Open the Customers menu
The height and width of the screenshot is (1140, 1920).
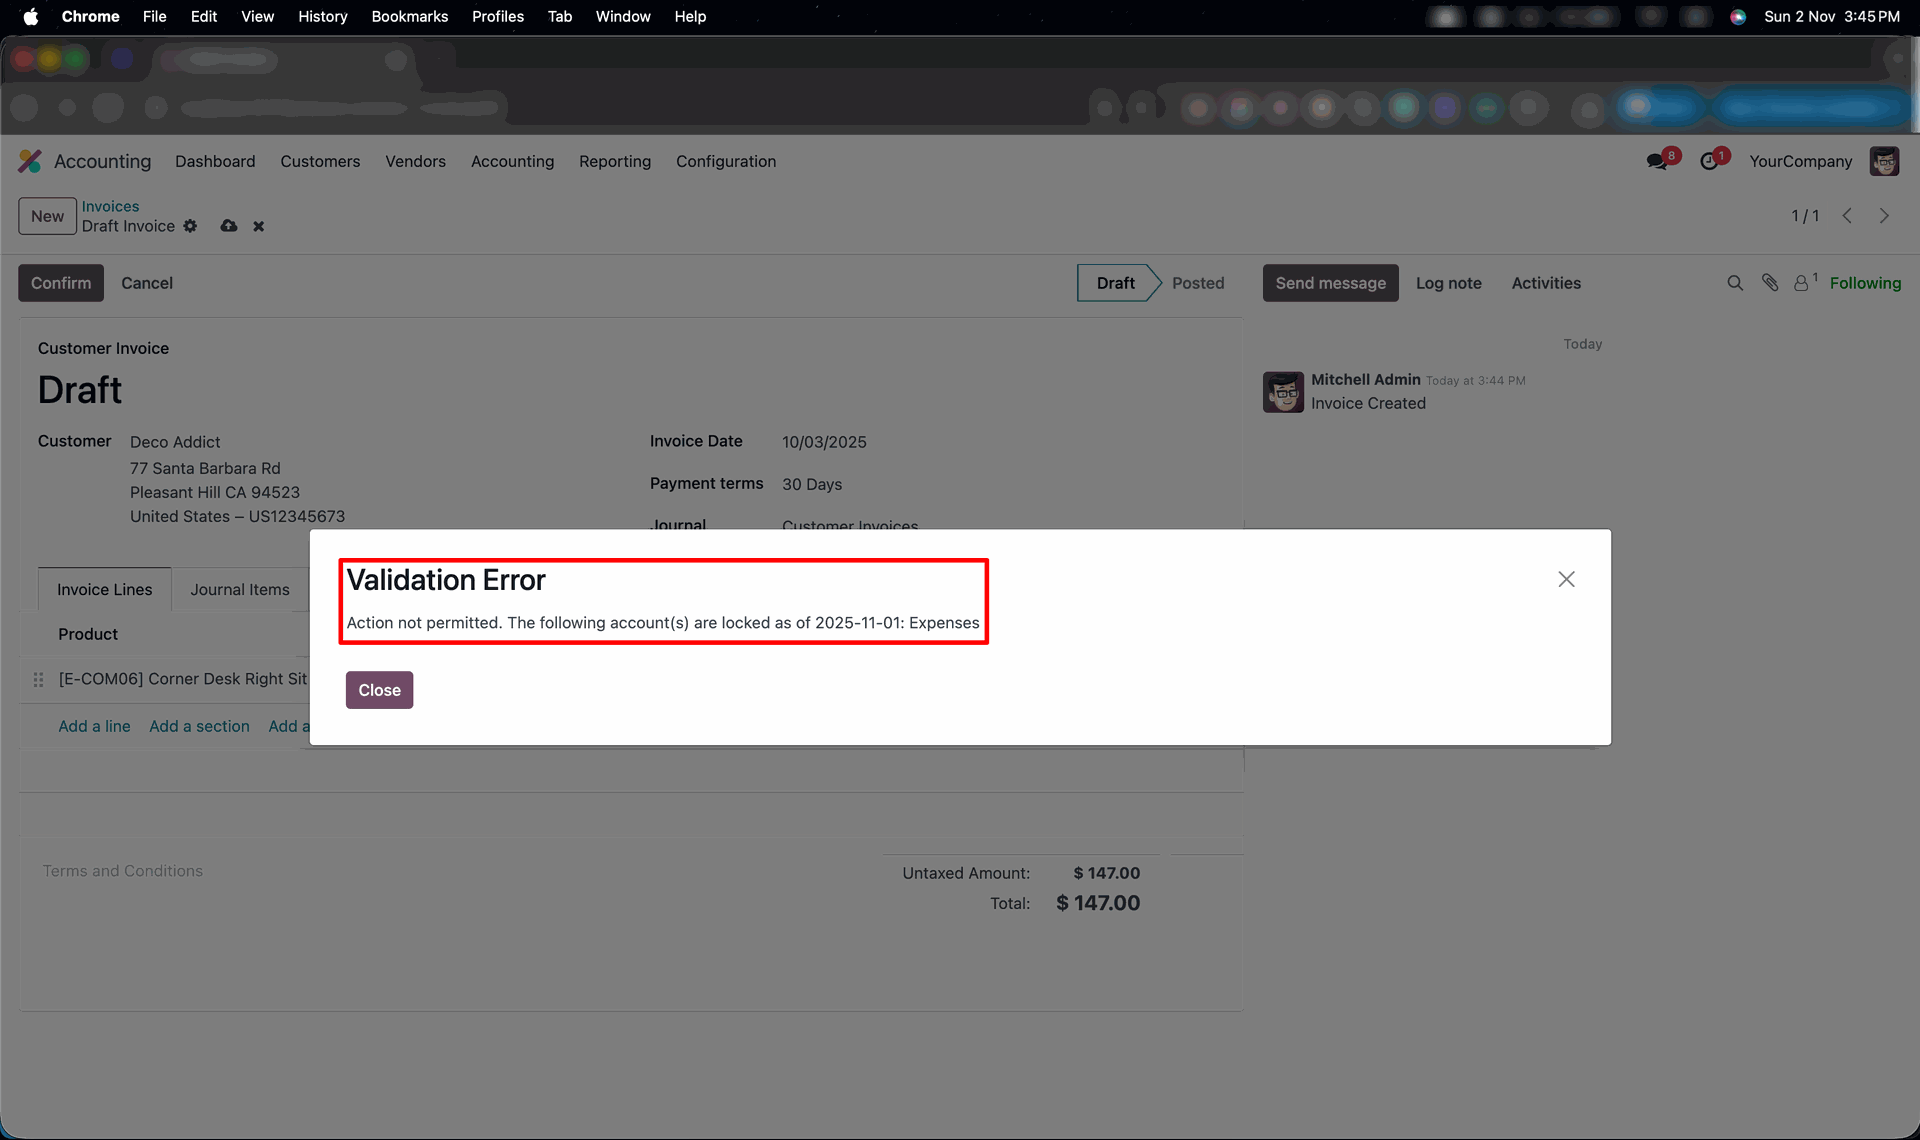(320, 161)
